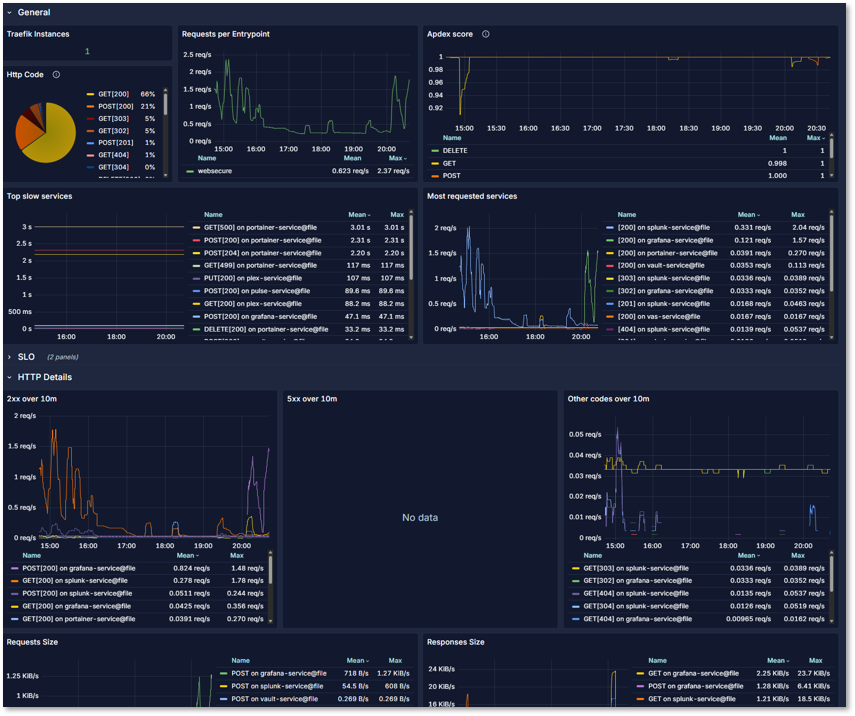
Task: Open color picker for websecure series swatch
Action: [x=188, y=170]
